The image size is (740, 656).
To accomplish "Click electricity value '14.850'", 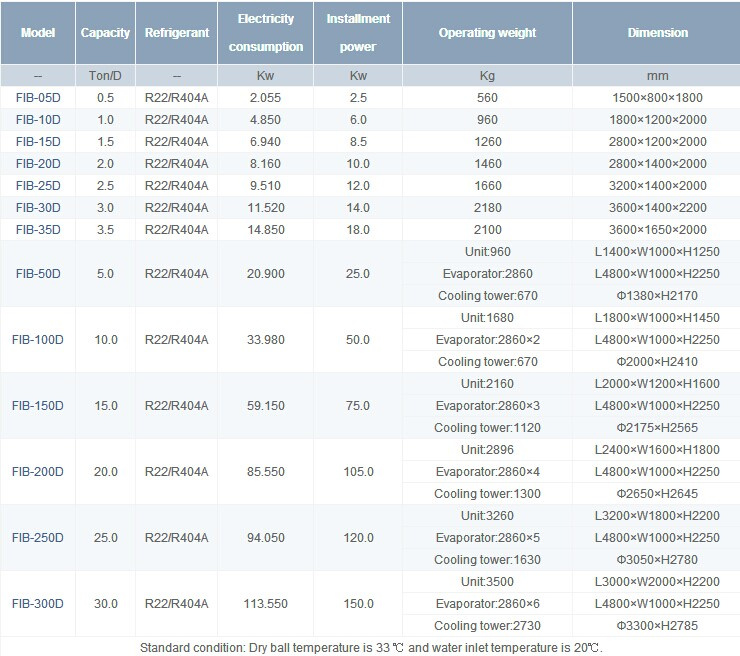I will click(266, 230).
